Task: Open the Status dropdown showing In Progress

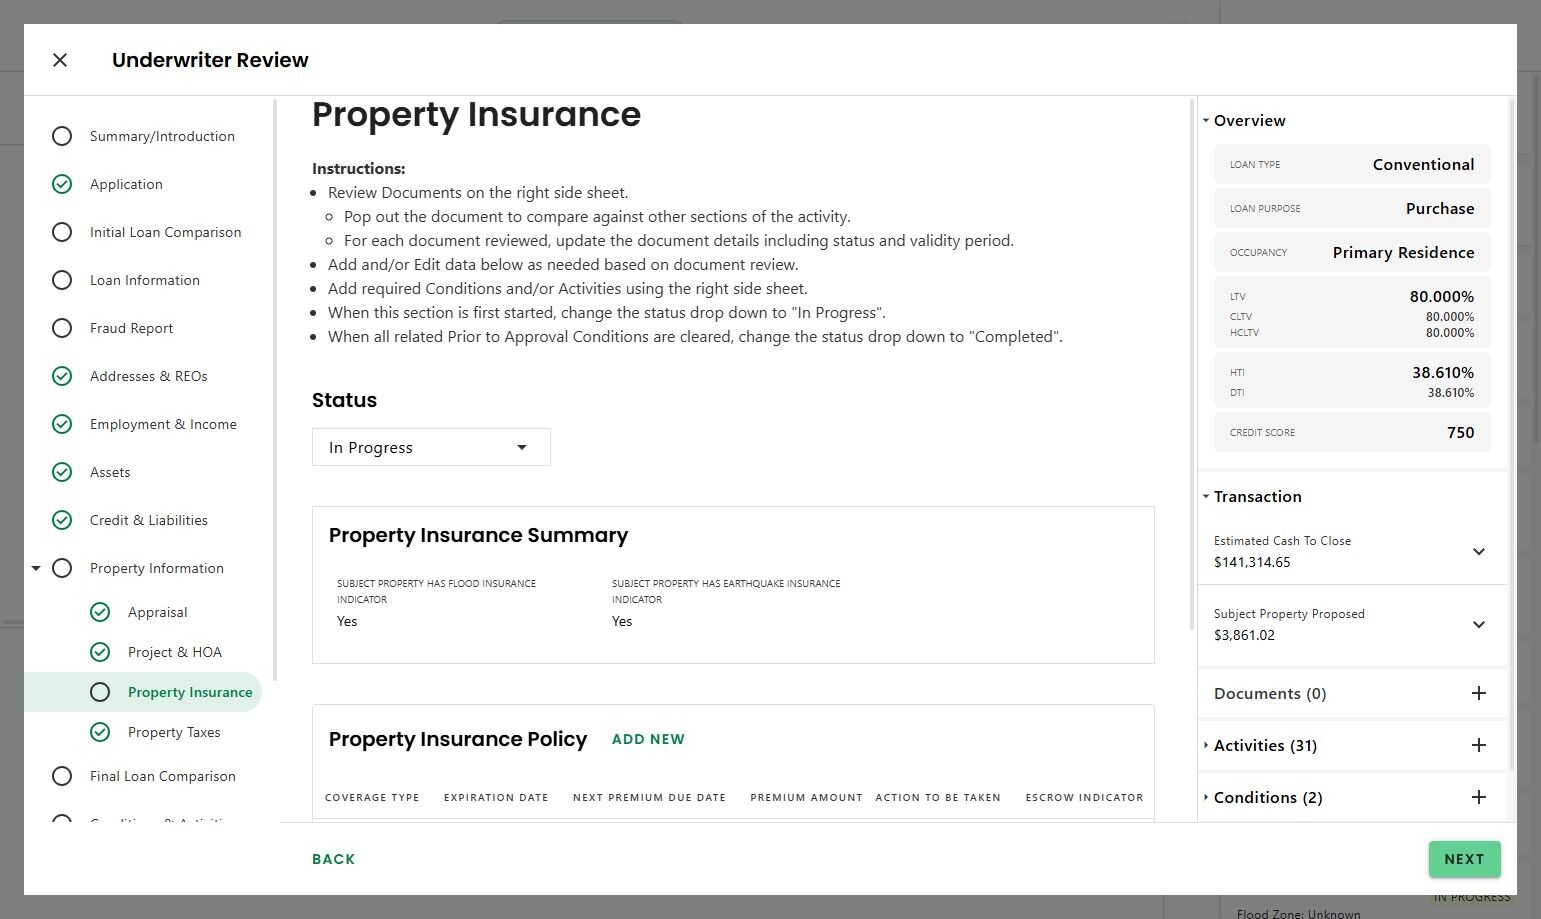Action: point(430,447)
